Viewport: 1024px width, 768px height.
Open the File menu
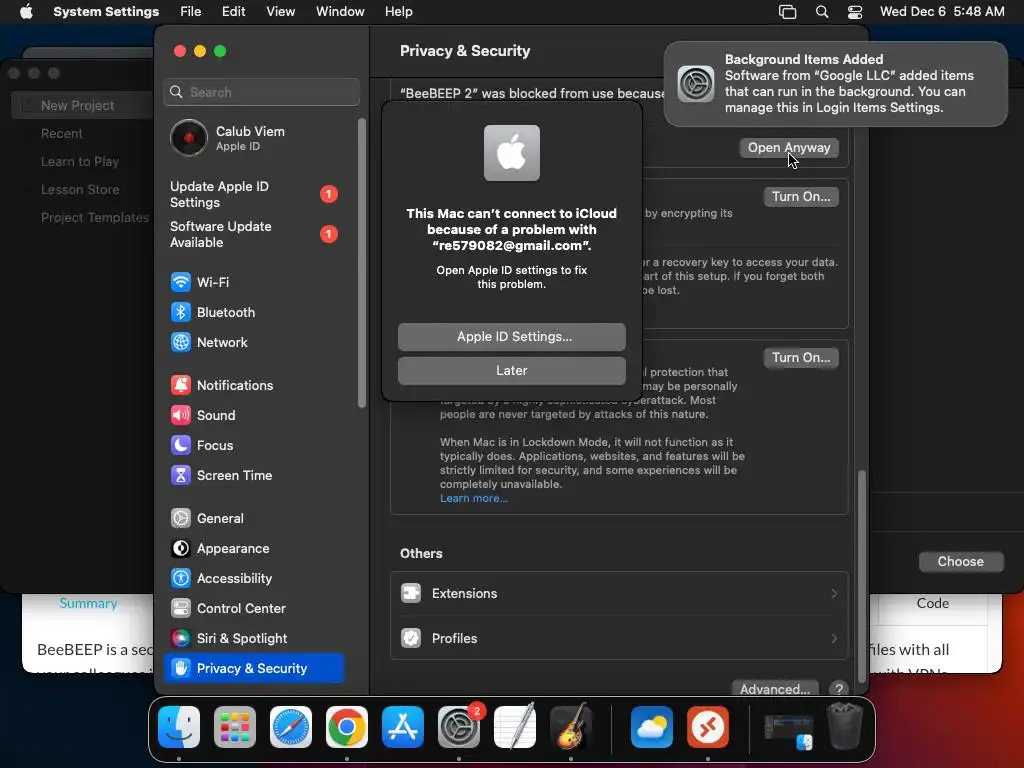(x=191, y=12)
